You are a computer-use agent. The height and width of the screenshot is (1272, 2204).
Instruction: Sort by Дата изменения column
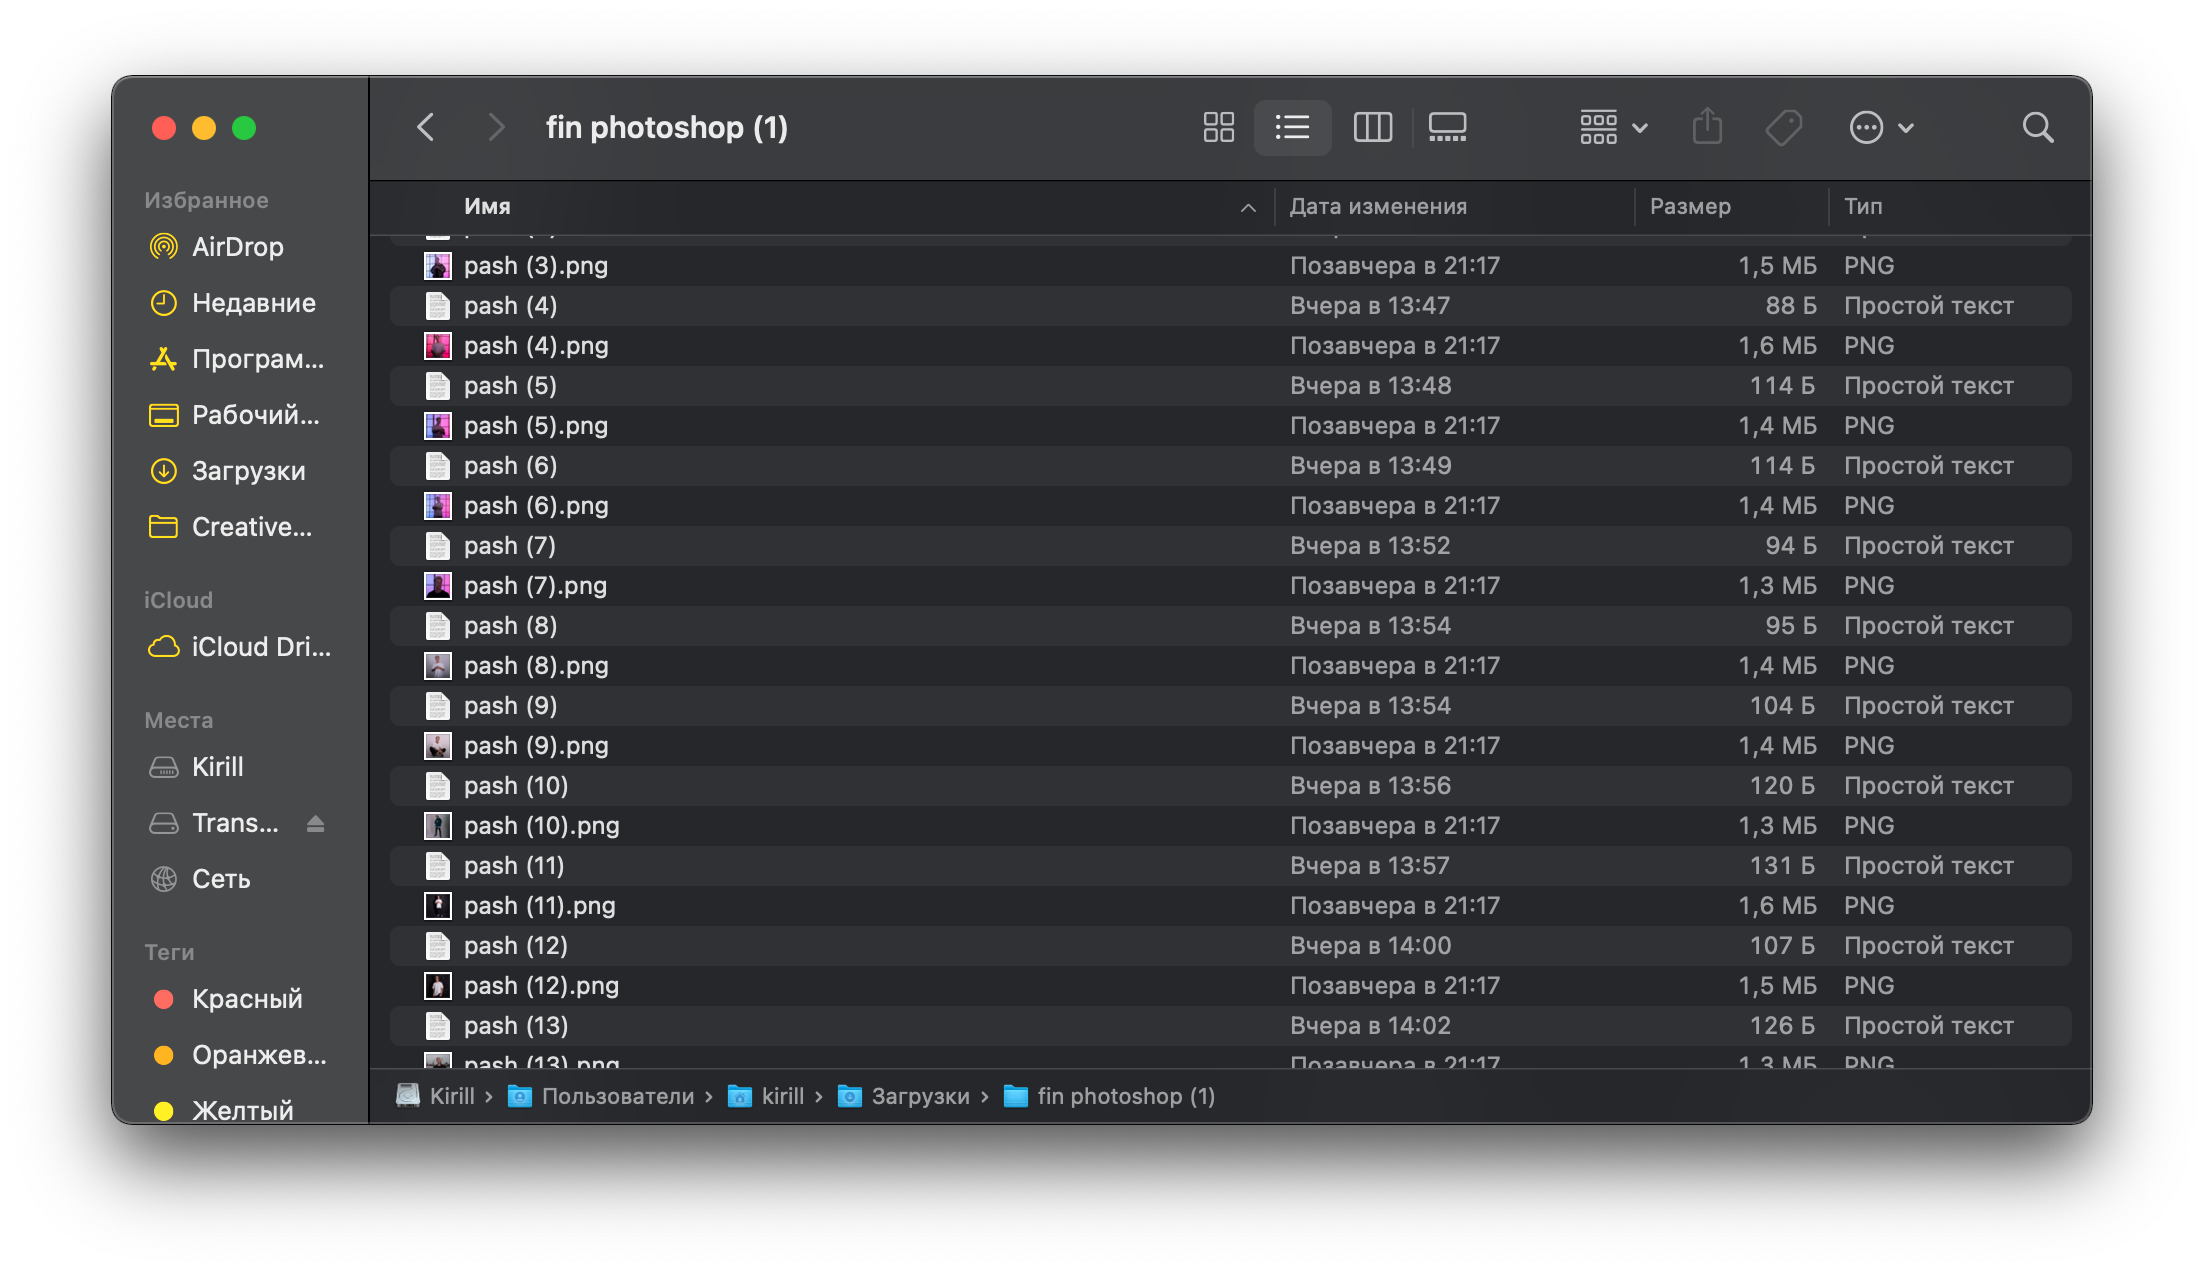(x=1378, y=206)
